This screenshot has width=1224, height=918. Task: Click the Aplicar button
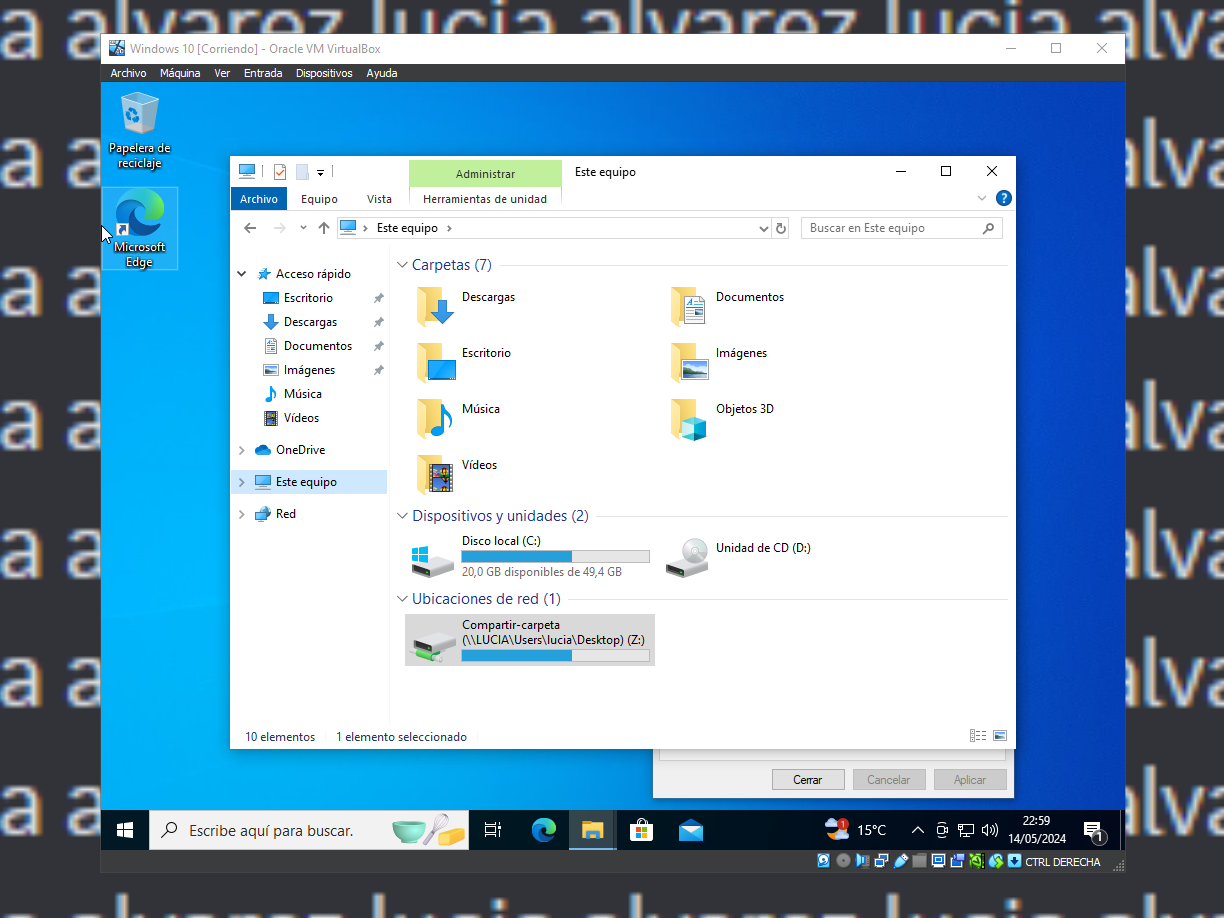pos(969,779)
